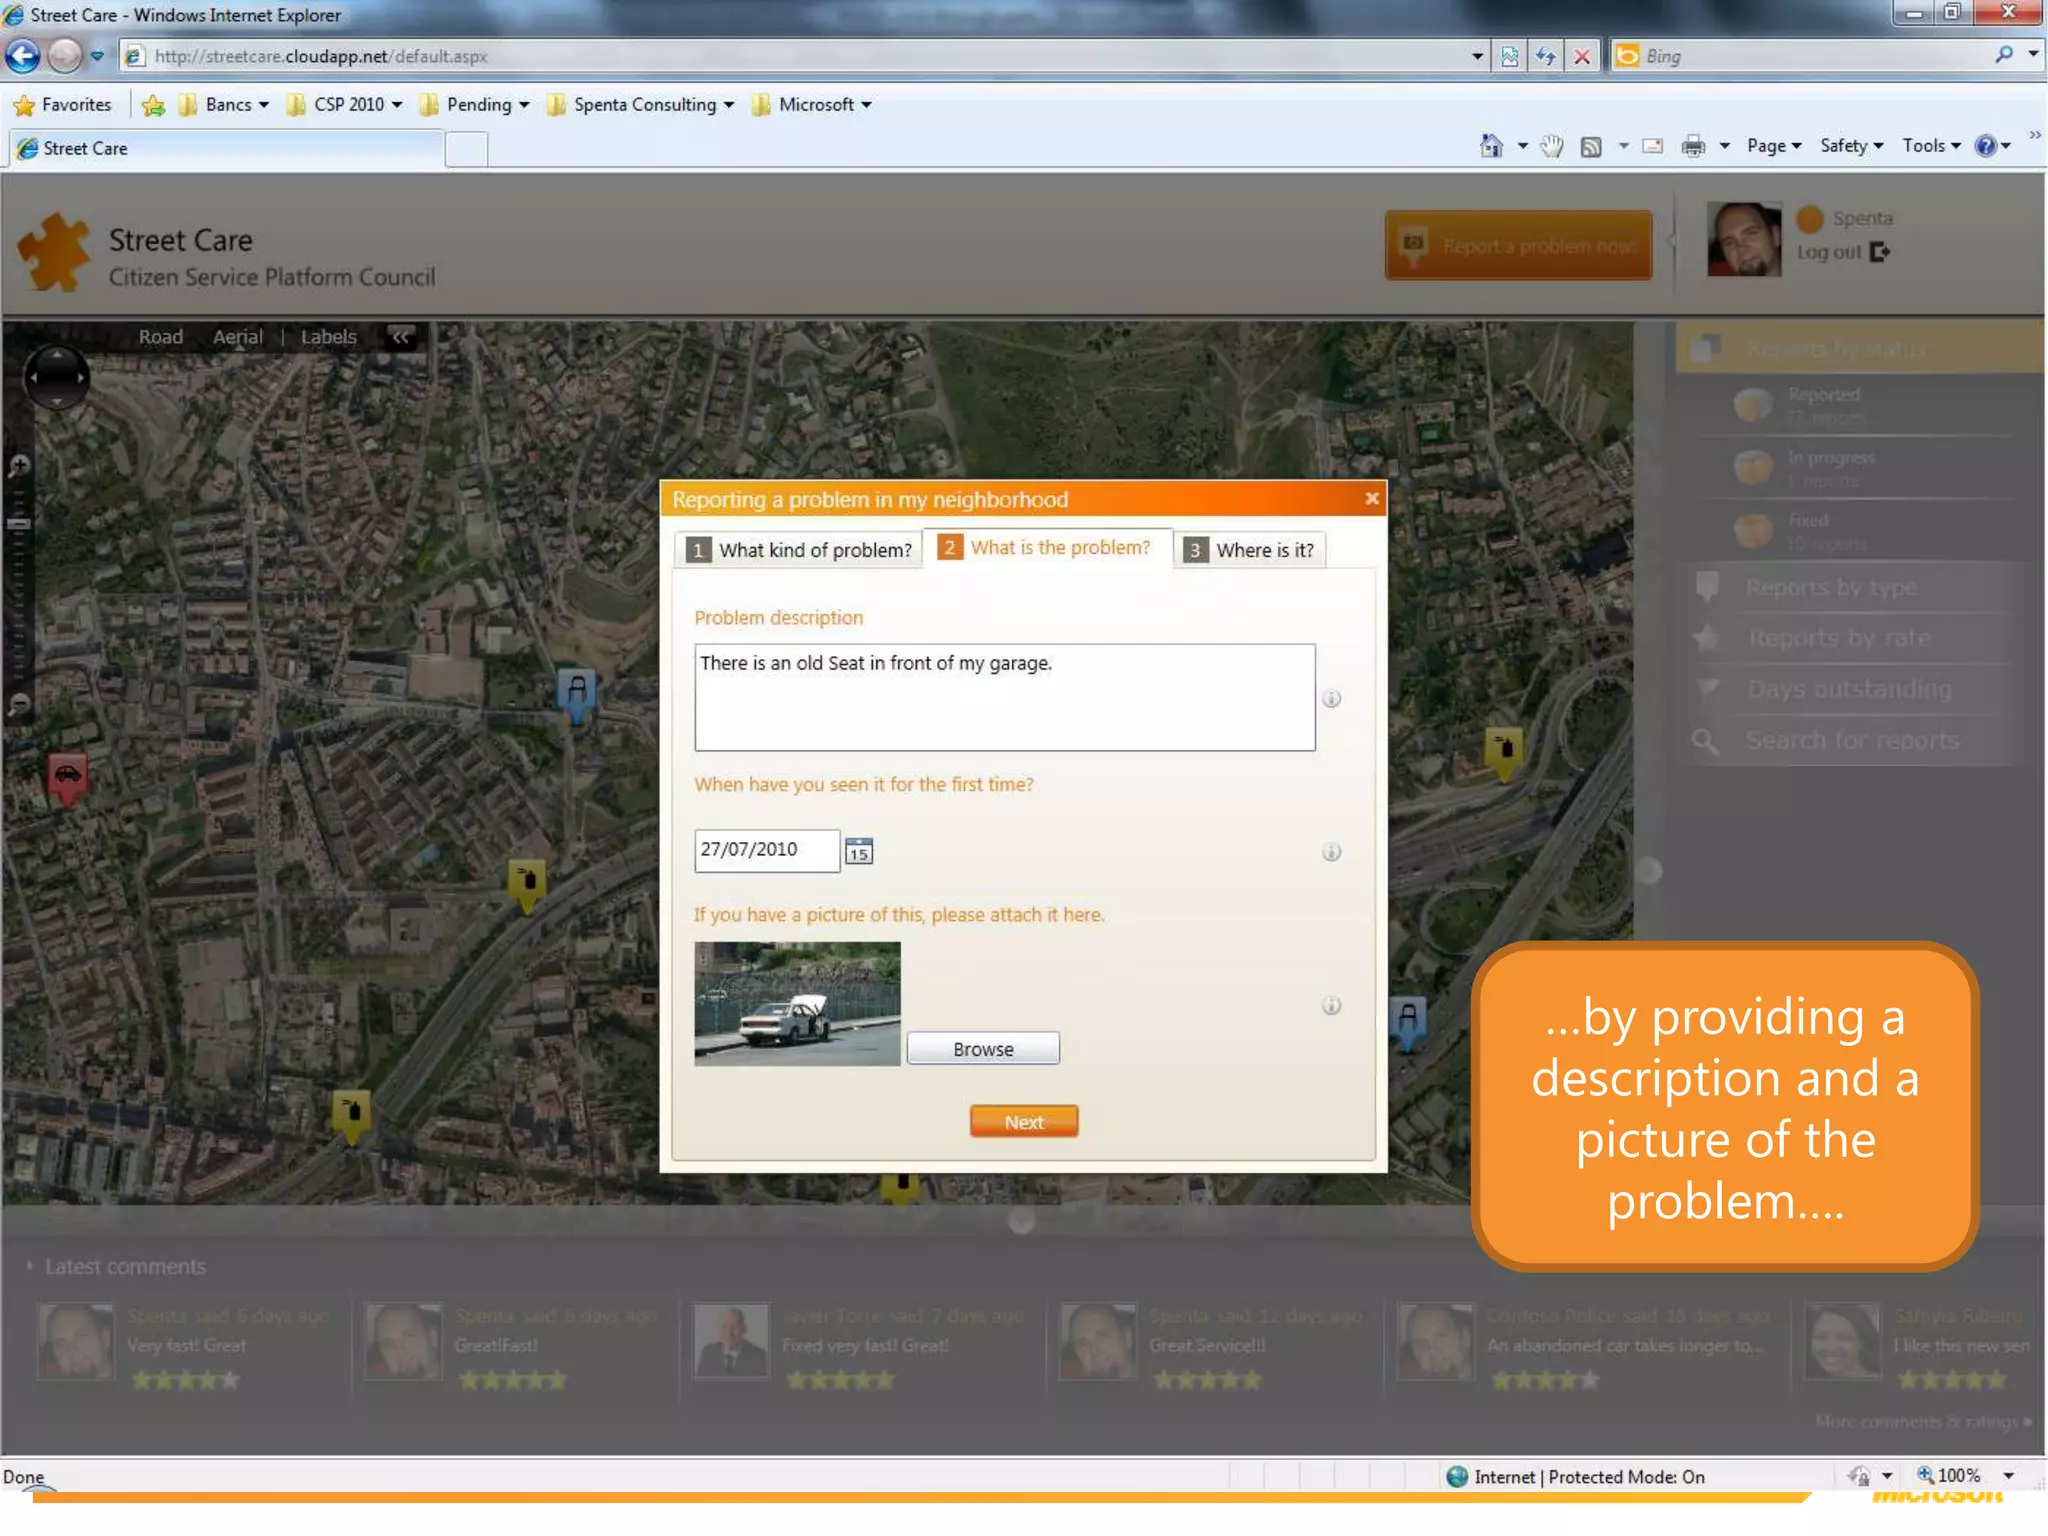Close the Reporting a problem dialog
Screen dimensions: 2048x1536
1372,498
